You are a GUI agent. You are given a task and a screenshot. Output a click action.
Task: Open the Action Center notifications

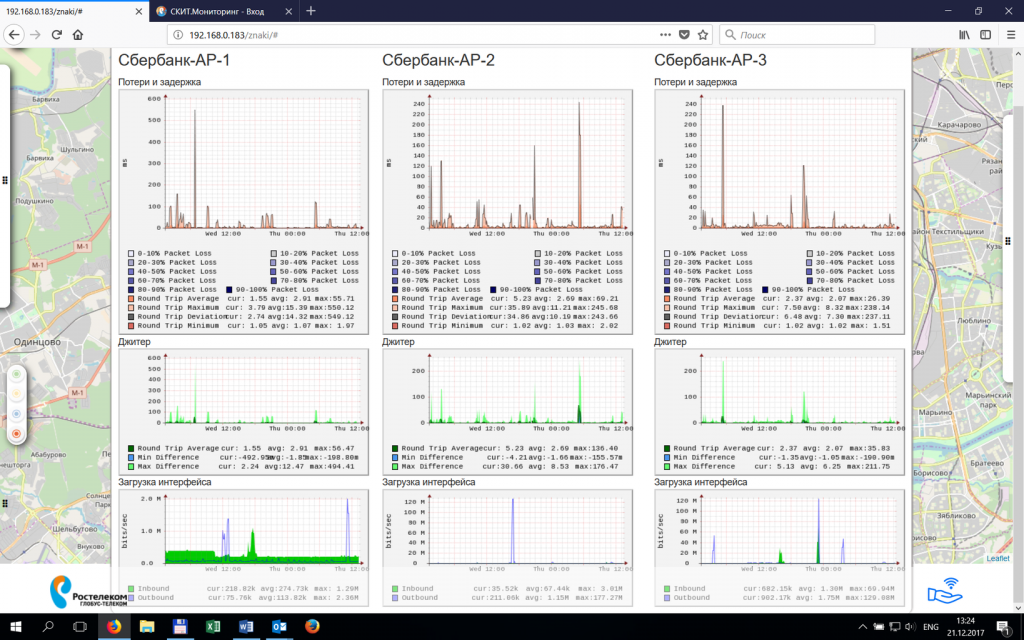(x=1003, y=627)
